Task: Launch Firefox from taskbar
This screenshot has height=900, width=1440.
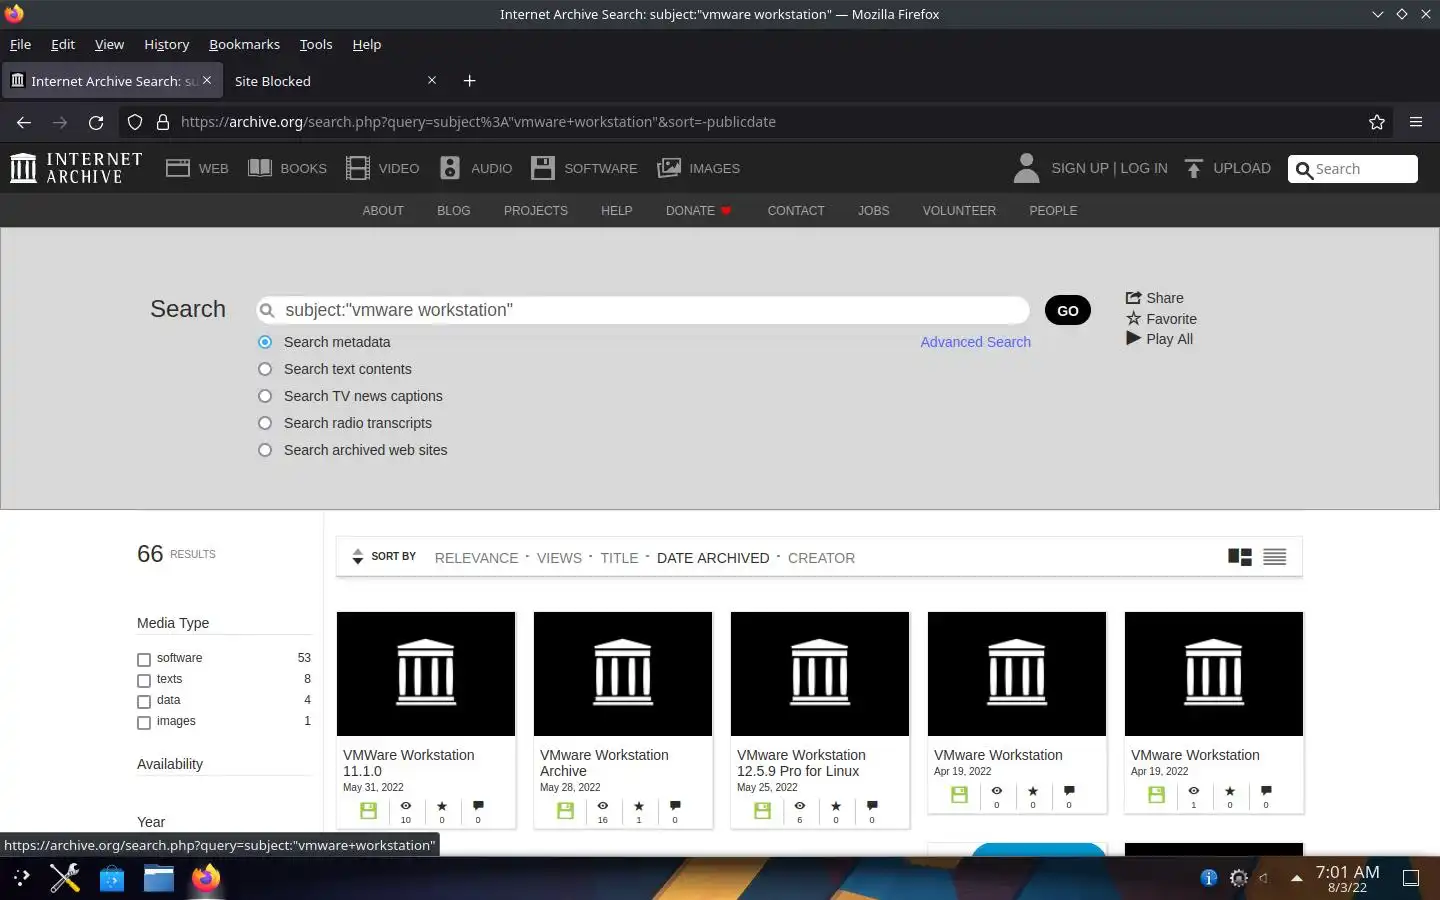Action: [206, 878]
